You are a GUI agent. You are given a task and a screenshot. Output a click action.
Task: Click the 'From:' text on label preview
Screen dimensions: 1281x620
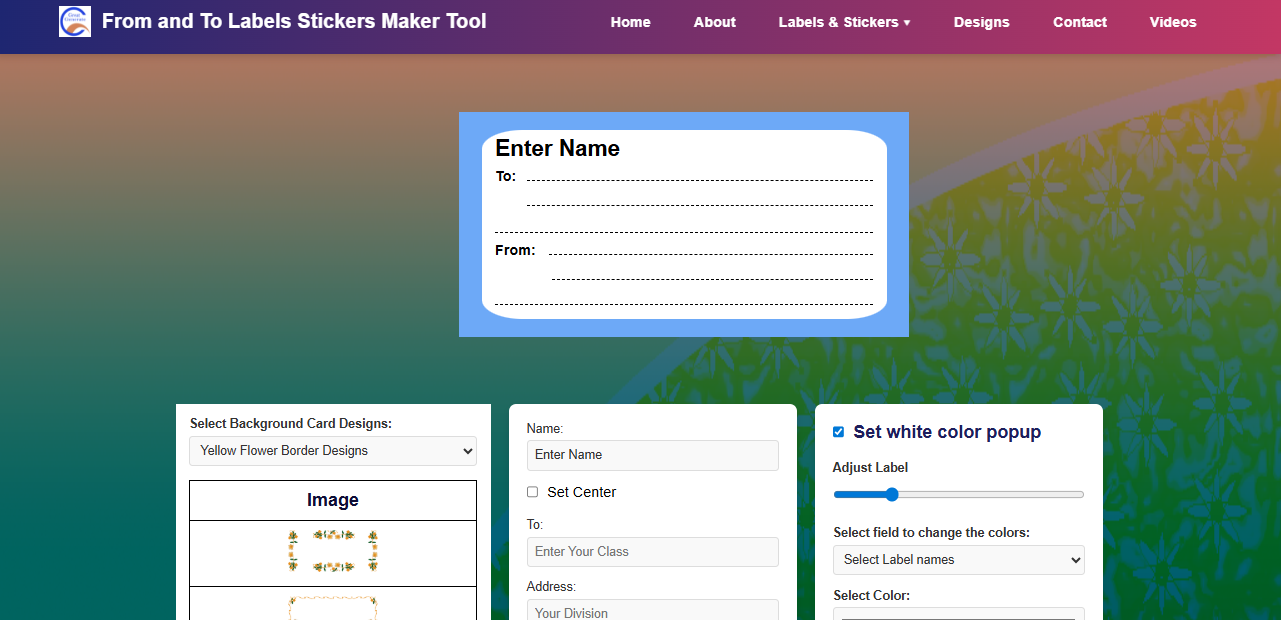click(x=515, y=250)
